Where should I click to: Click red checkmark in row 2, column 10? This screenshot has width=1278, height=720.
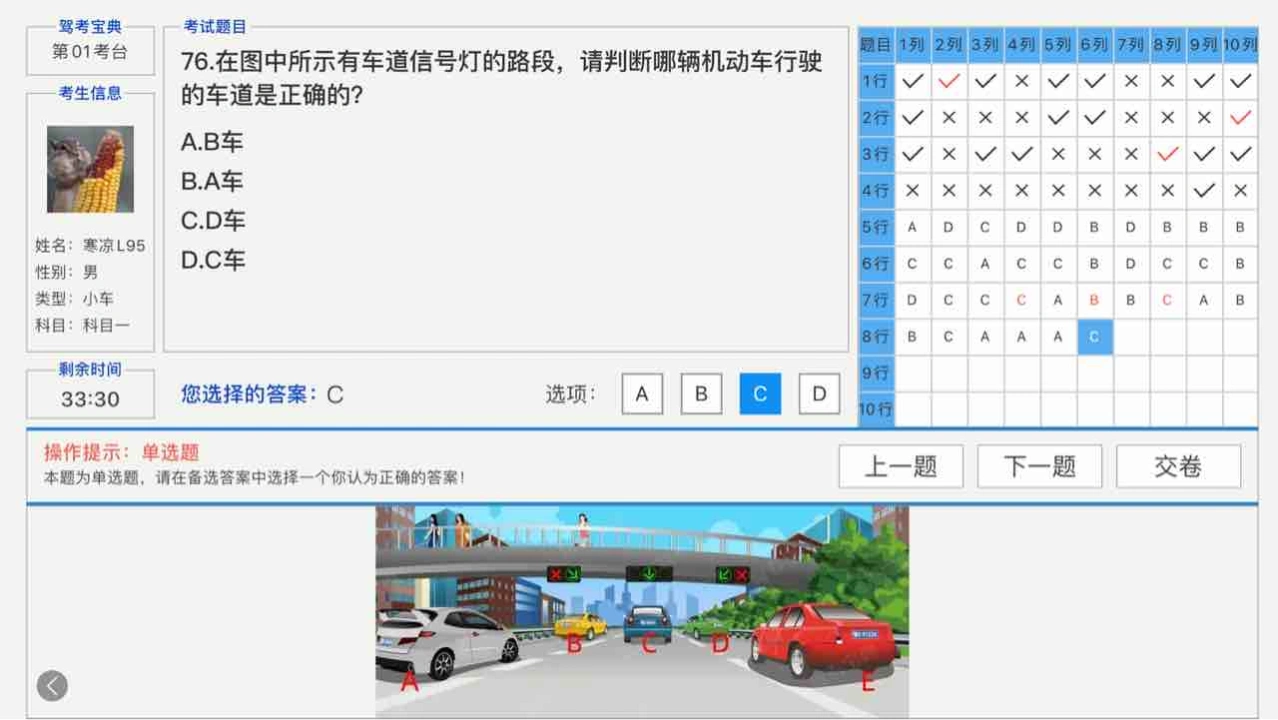tap(1240, 118)
